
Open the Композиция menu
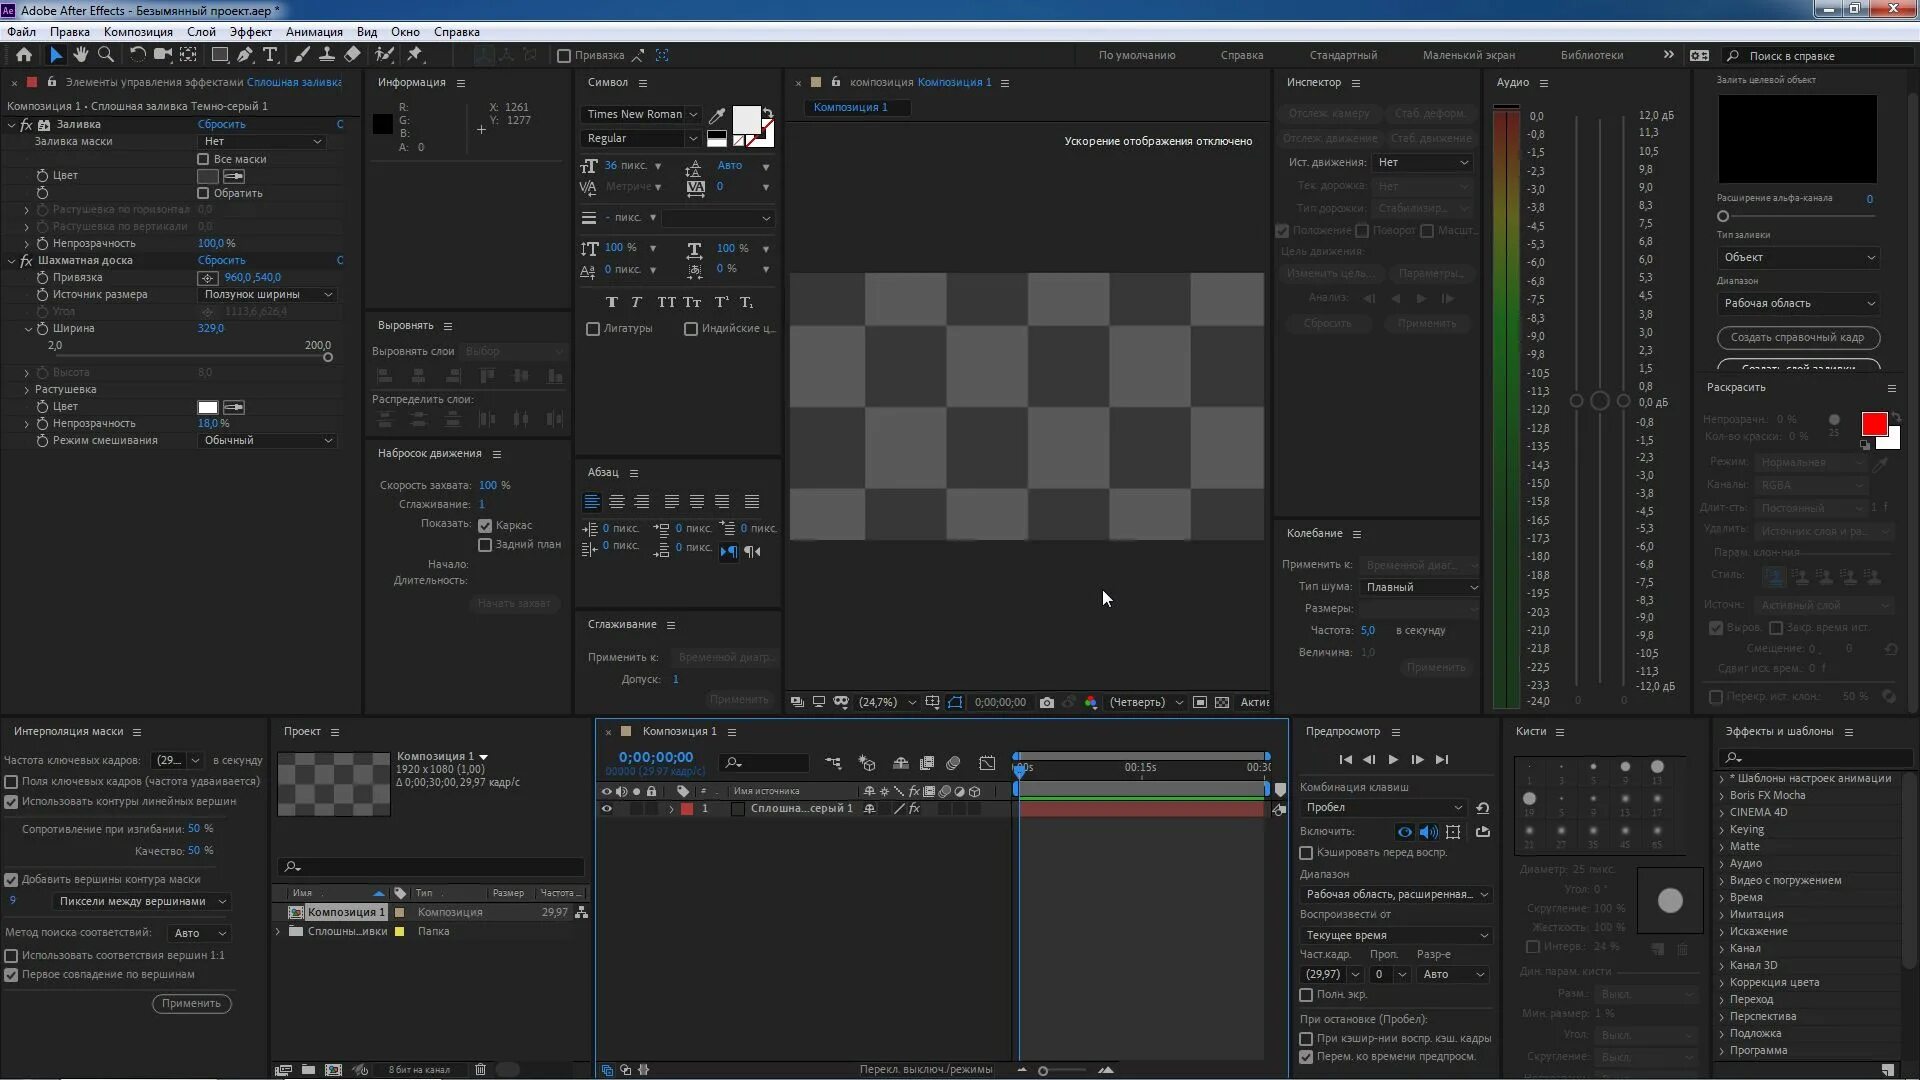click(x=138, y=32)
